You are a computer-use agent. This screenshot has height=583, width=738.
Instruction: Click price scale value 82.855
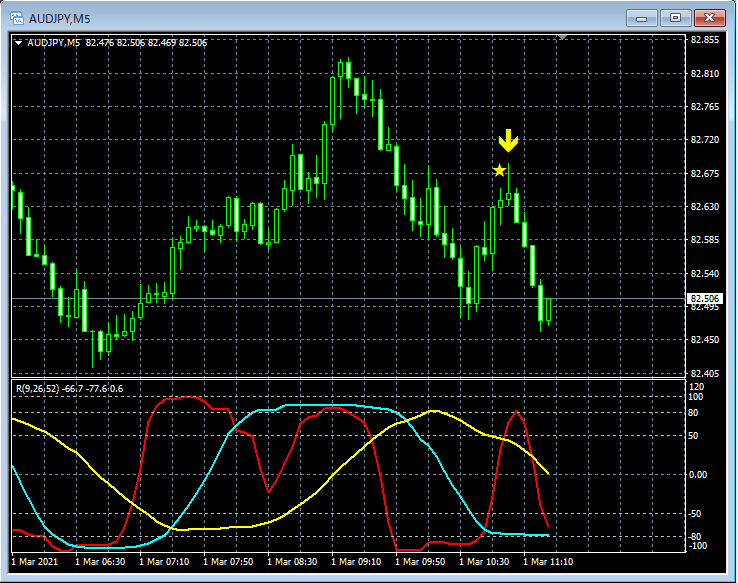[x=705, y=40]
